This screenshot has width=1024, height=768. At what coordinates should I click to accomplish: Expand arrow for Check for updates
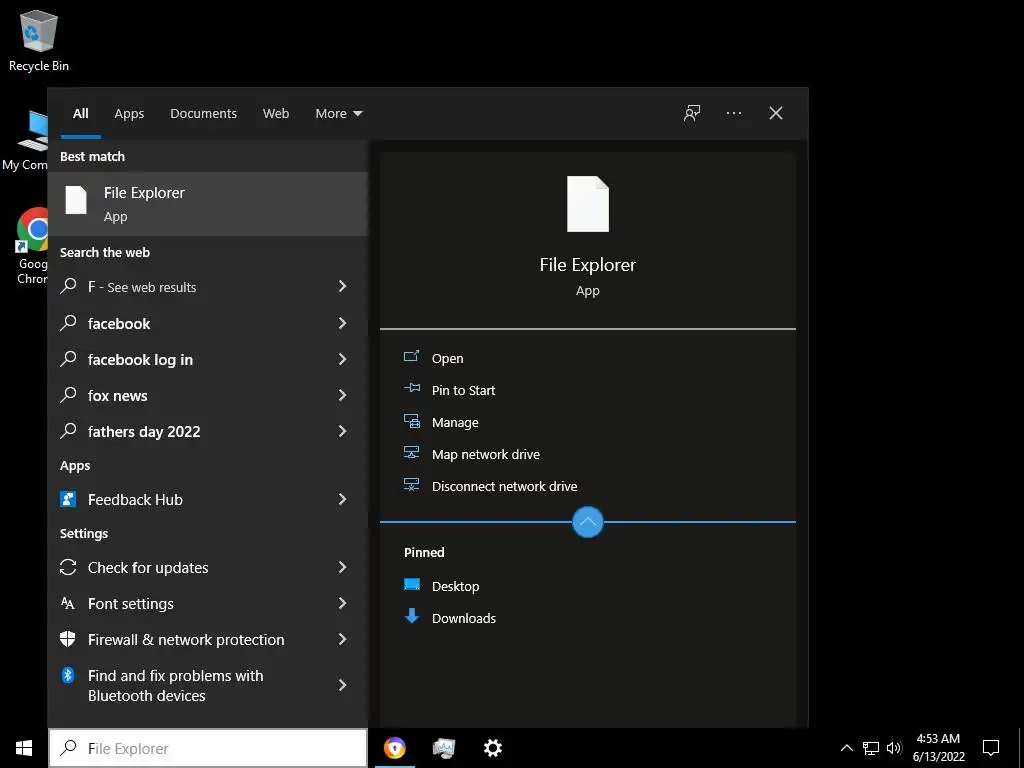tap(342, 567)
